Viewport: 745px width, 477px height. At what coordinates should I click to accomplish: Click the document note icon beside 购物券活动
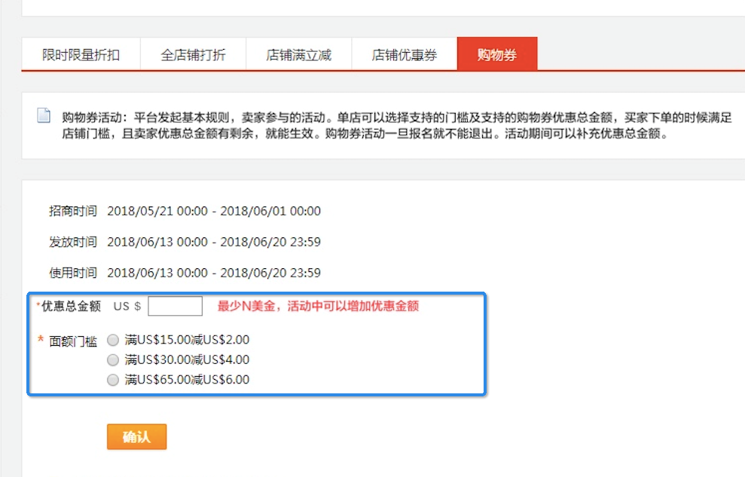(x=44, y=115)
